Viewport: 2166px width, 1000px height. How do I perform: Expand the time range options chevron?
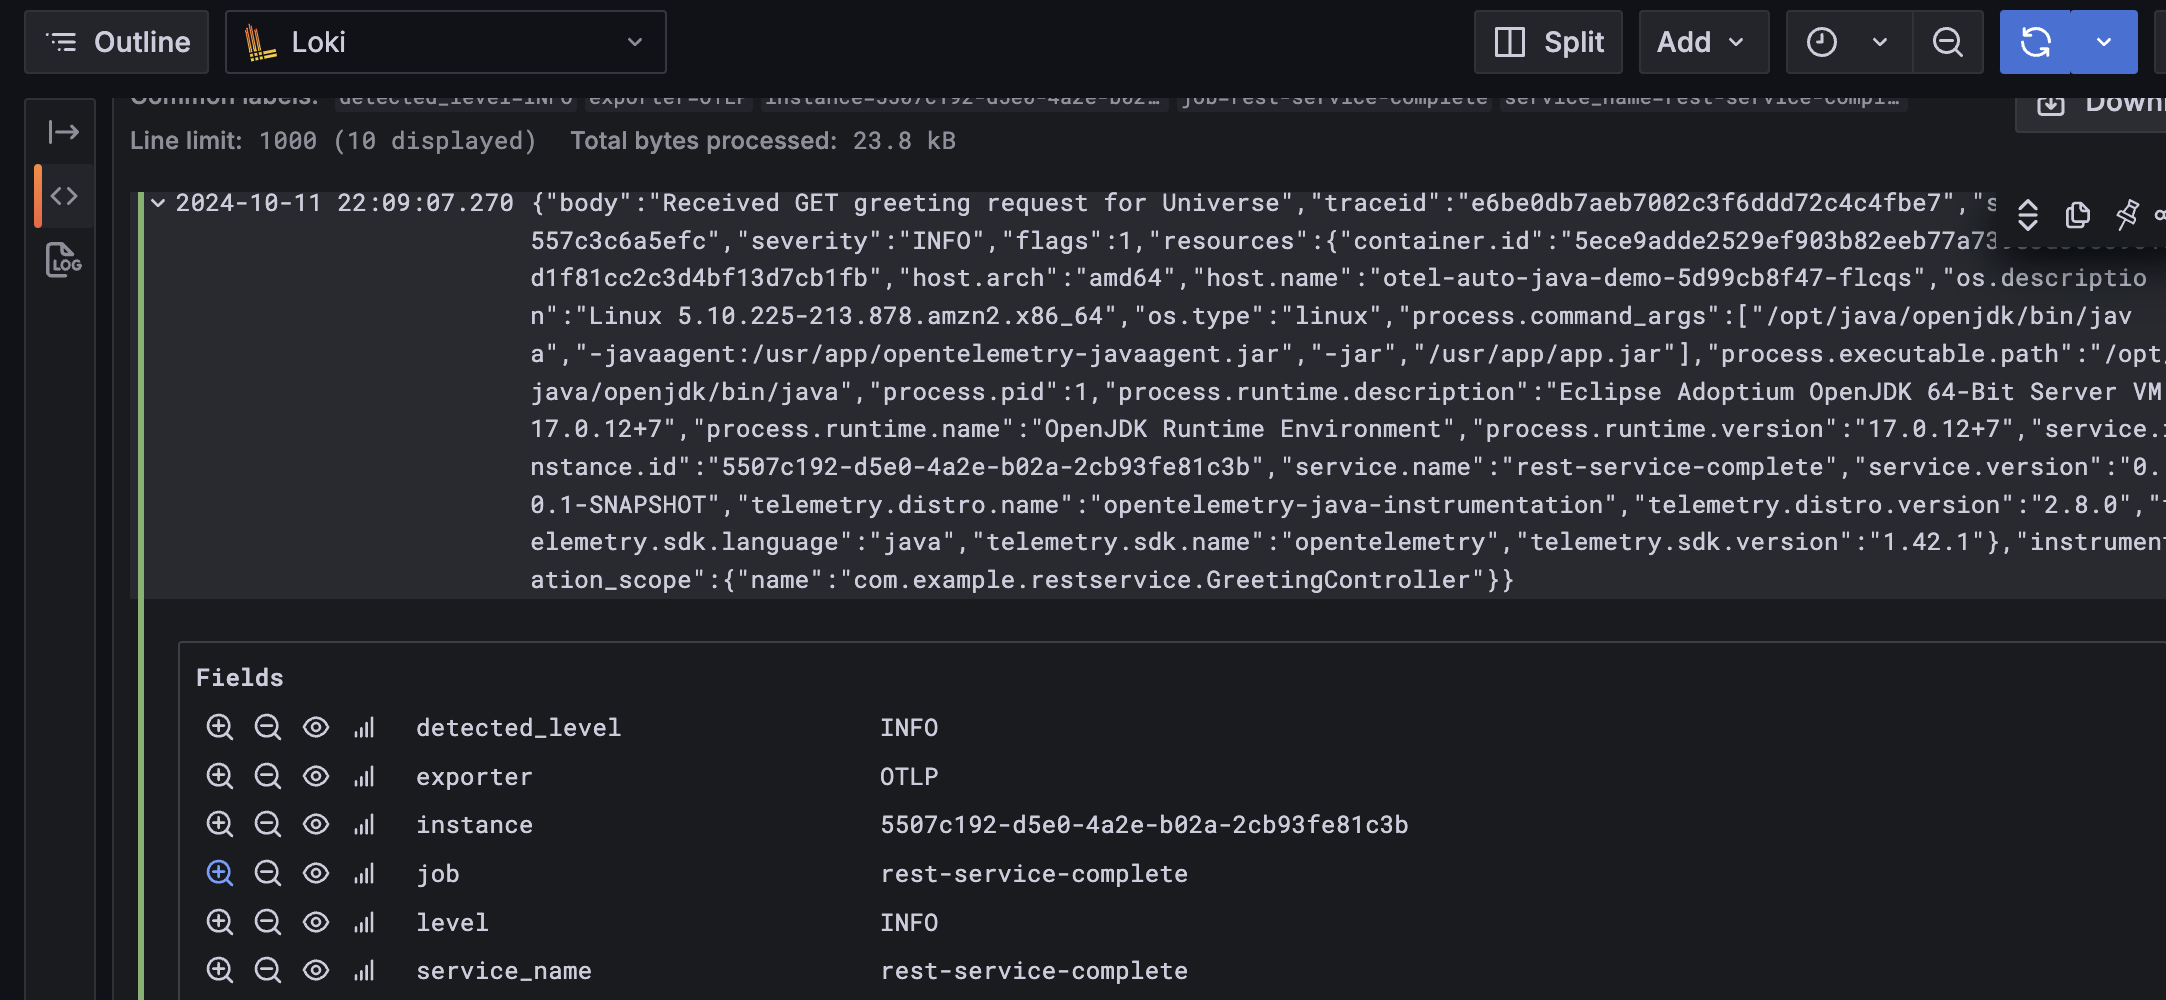pyautogui.click(x=1880, y=42)
